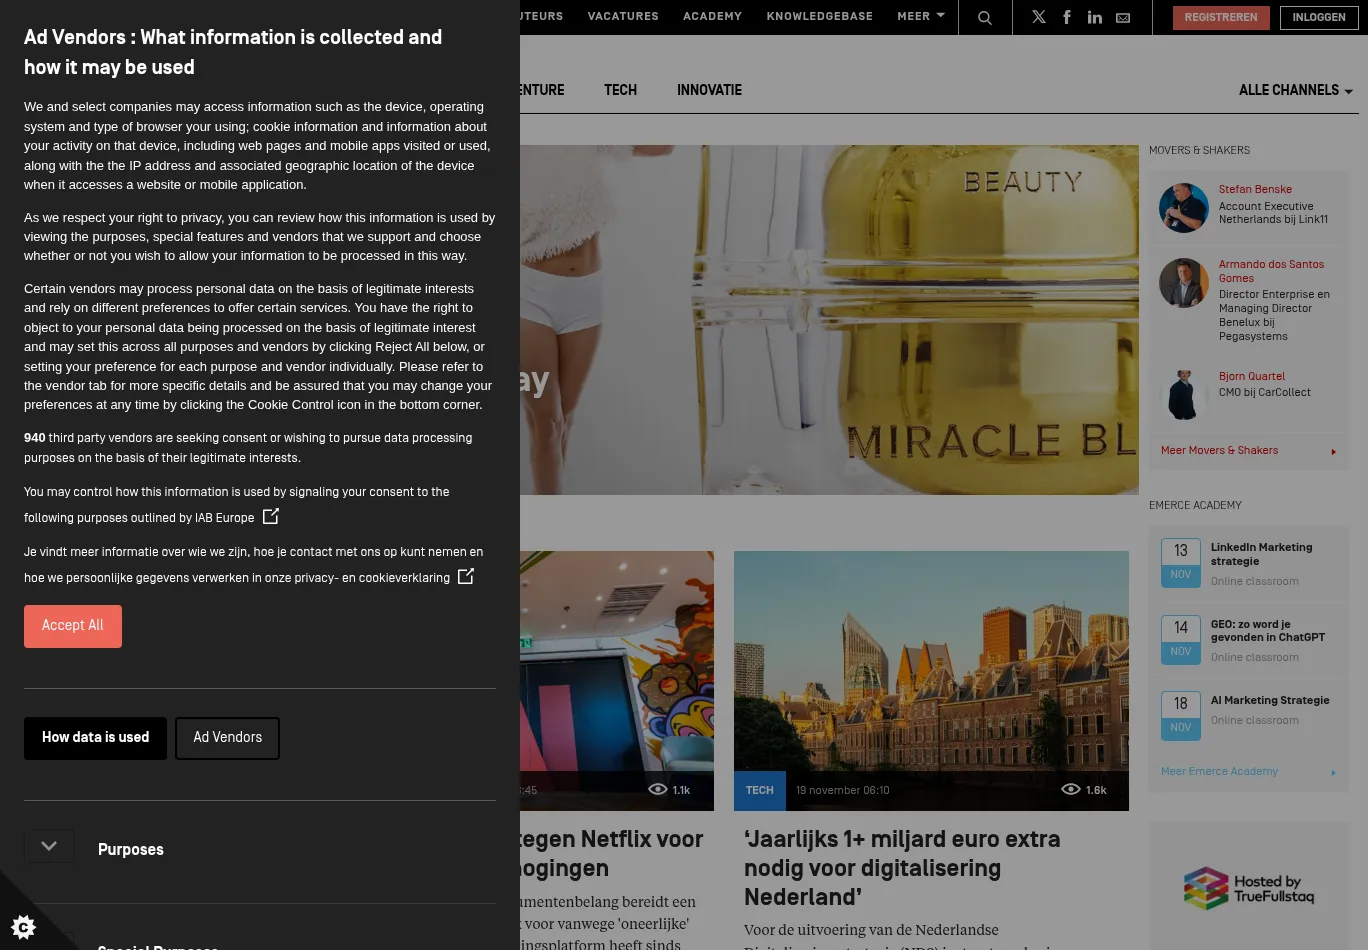Image resolution: width=1368 pixels, height=950 pixels.
Task: Open the ALLE CHANNELS dropdown
Action: click(1295, 91)
